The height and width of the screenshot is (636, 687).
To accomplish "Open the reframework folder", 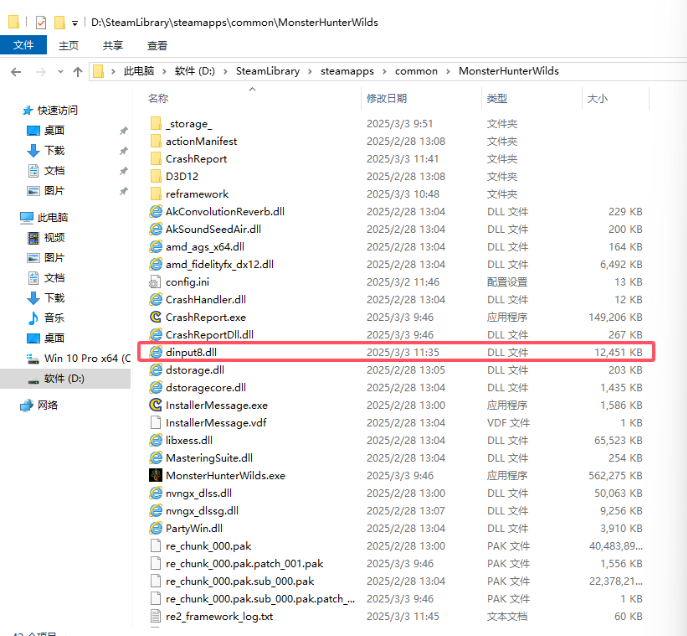I will click(x=196, y=194).
